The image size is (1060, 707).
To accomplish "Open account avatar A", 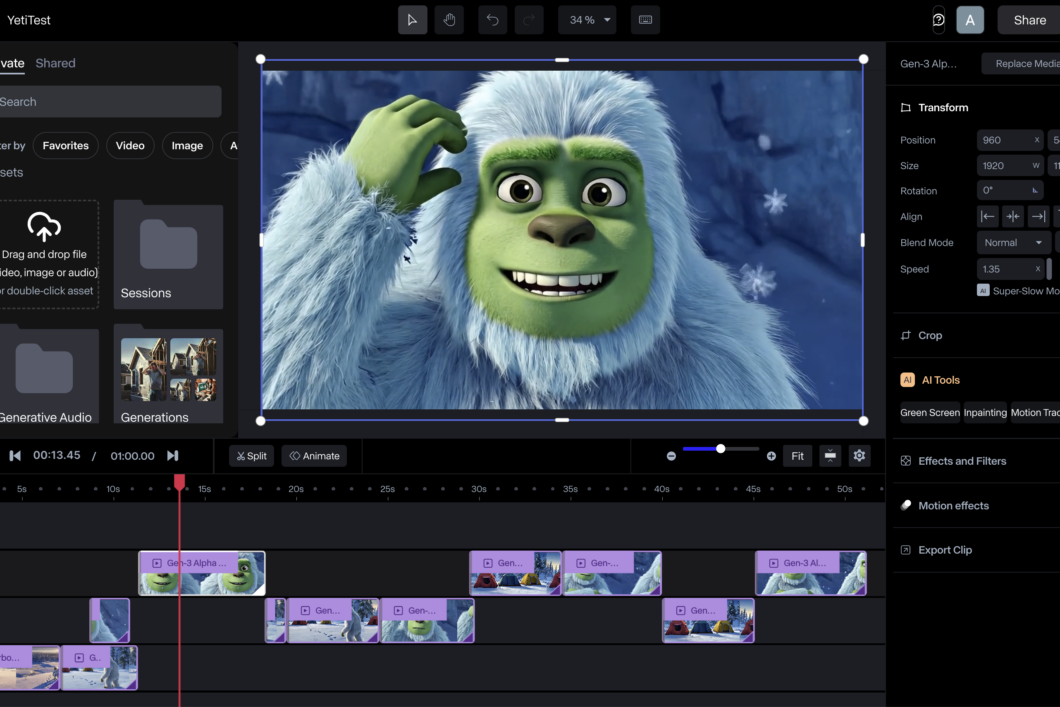I will [969, 20].
